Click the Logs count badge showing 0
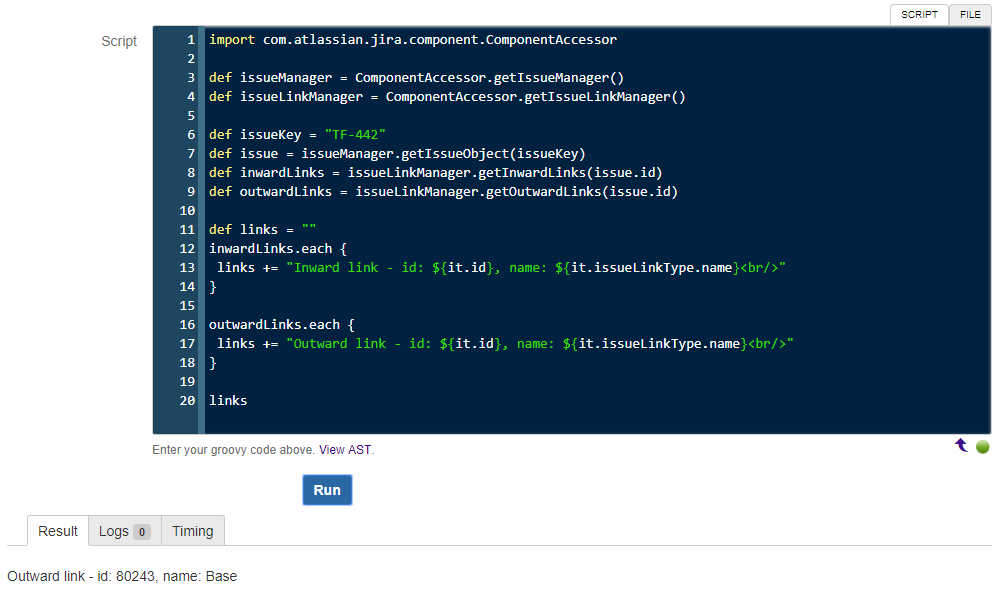 [142, 532]
